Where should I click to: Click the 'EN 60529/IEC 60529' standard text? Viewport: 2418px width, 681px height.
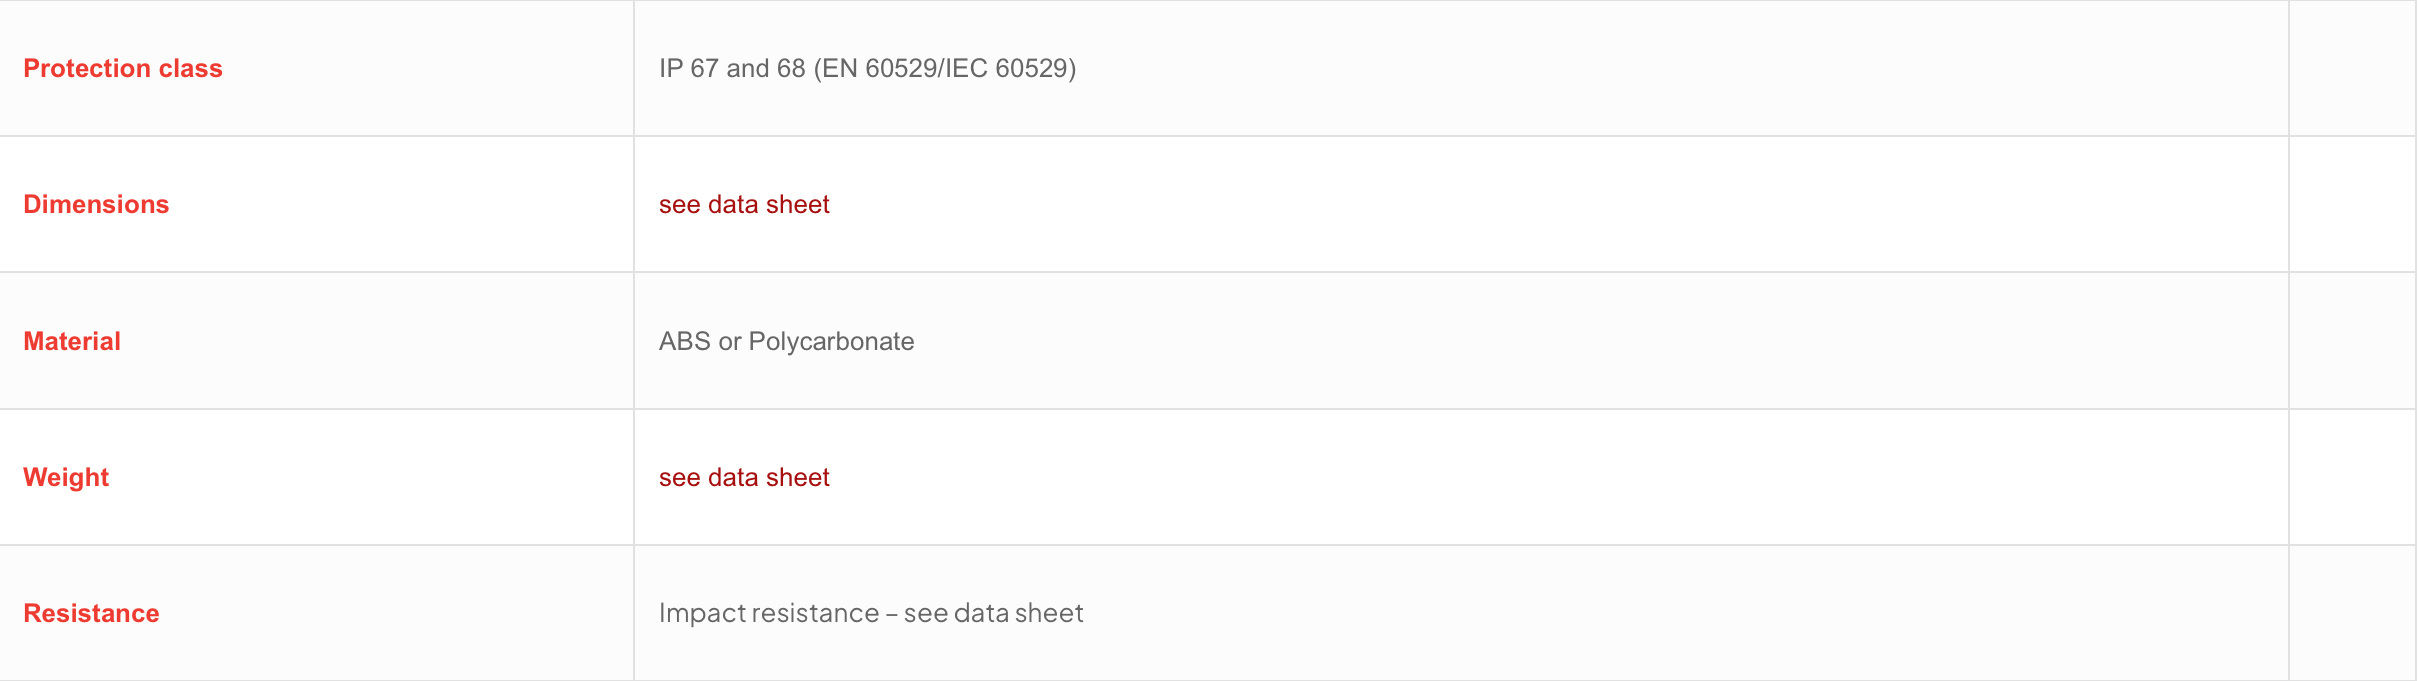[x=945, y=68]
